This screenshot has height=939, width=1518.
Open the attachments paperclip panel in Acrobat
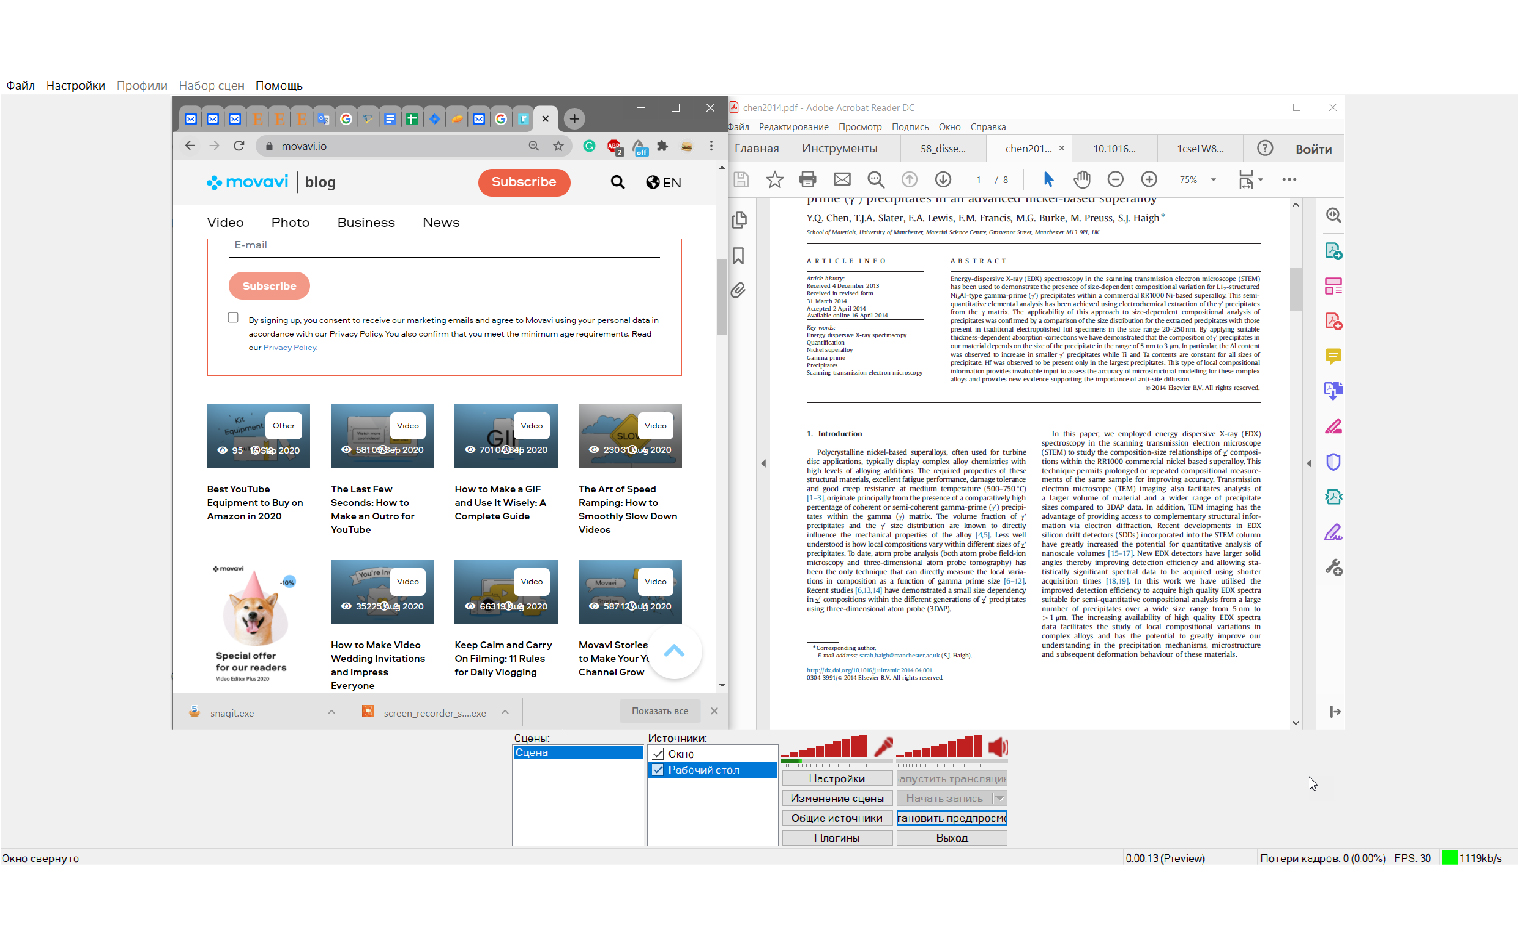tap(738, 290)
